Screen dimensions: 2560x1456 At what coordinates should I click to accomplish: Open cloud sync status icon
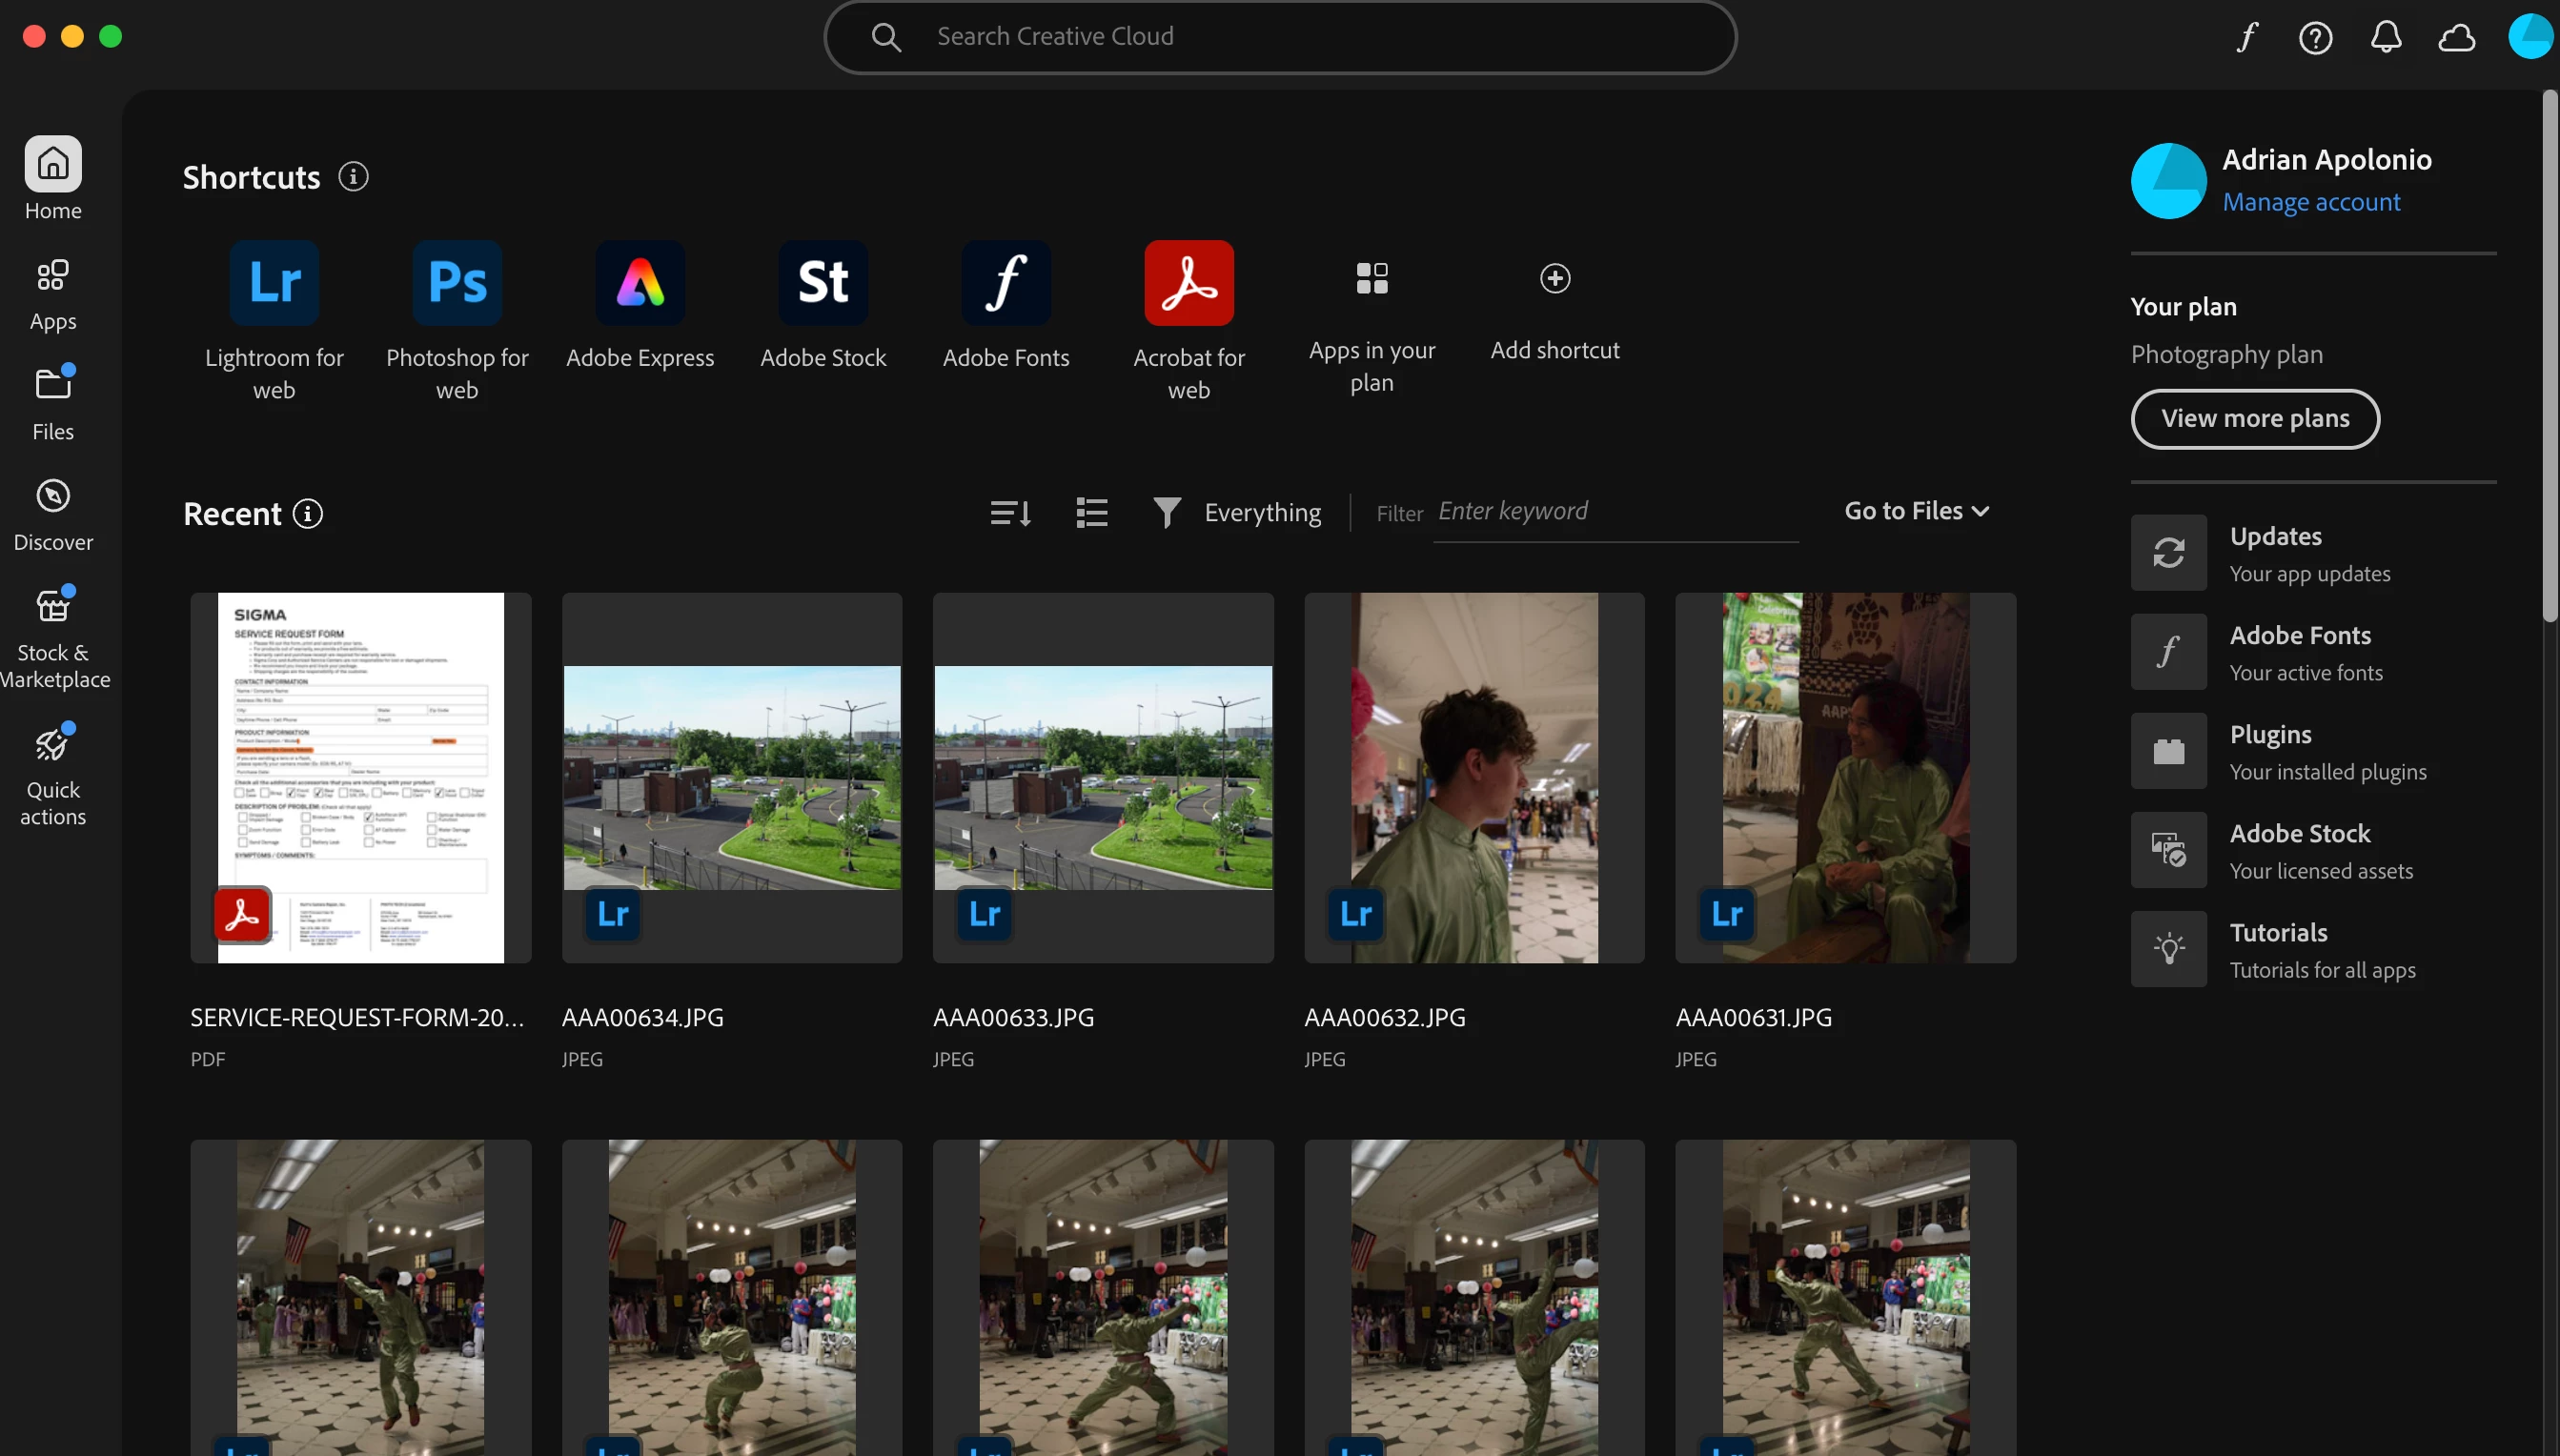[x=2456, y=38]
